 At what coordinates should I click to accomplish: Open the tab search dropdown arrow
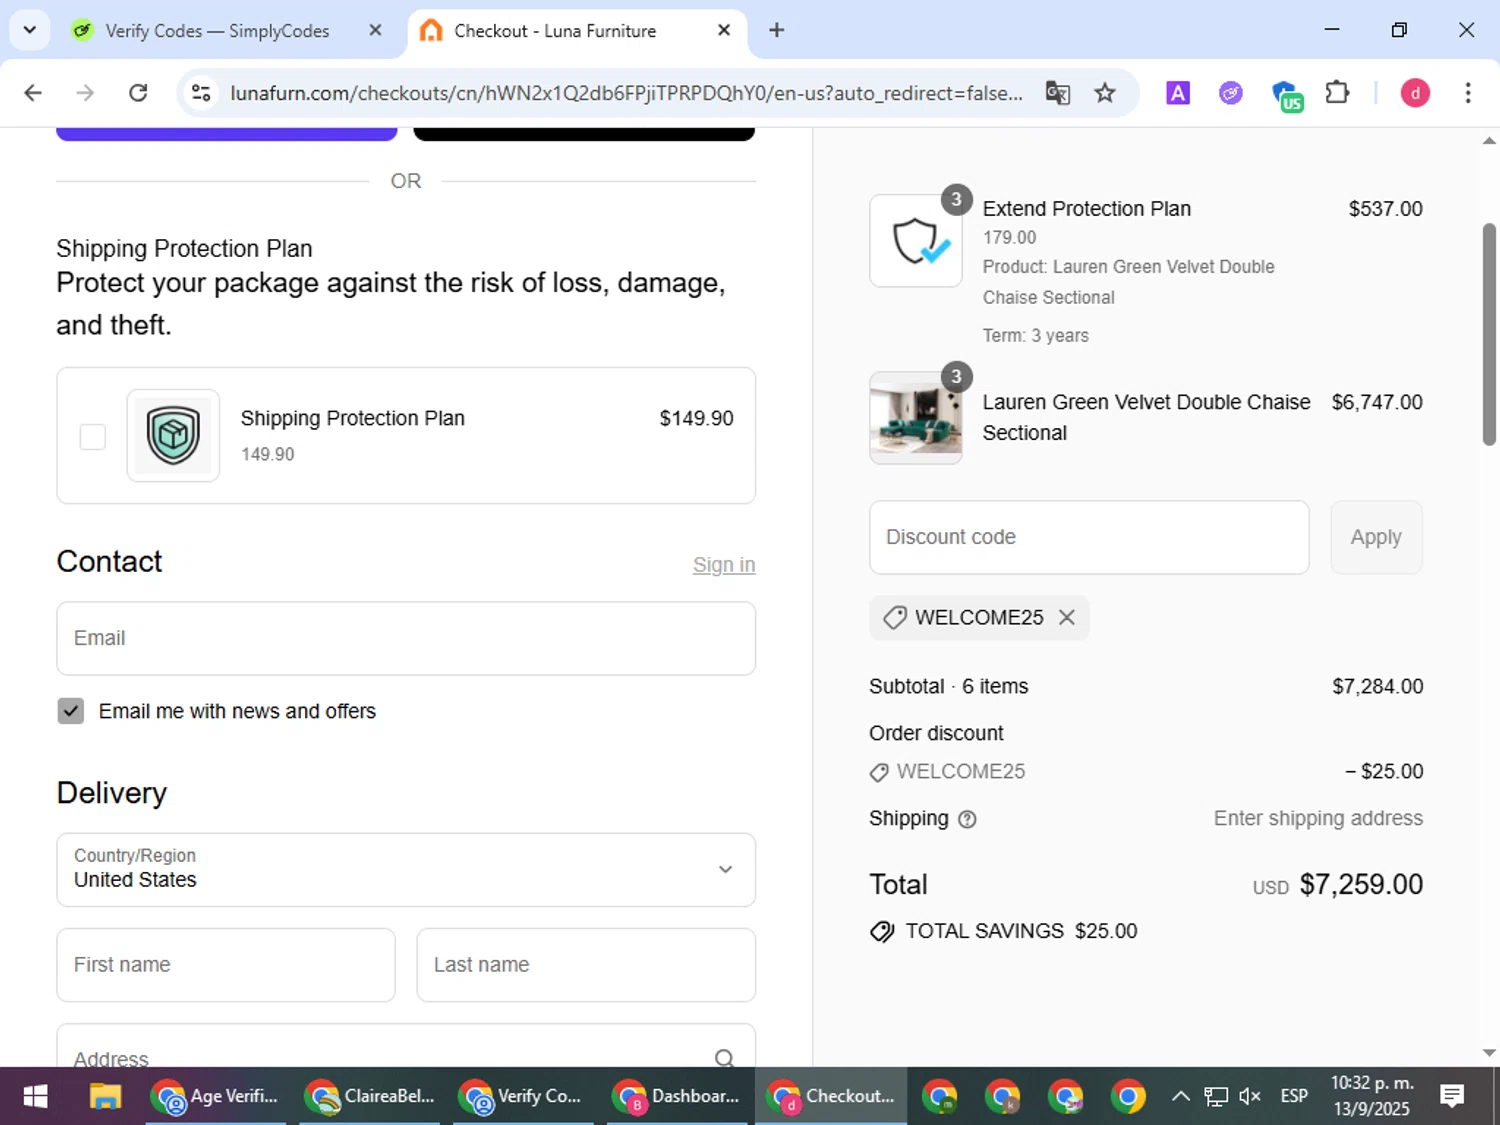click(29, 30)
